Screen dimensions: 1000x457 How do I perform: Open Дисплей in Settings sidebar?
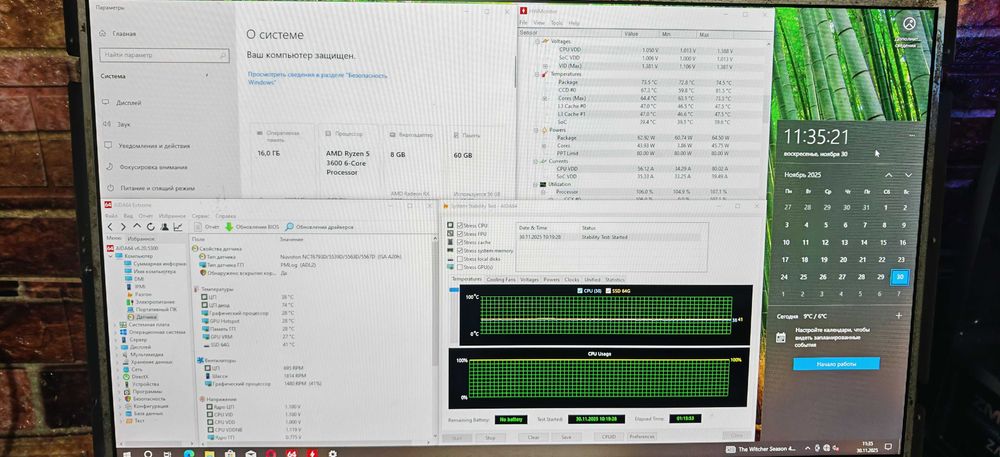click(122, 103)
